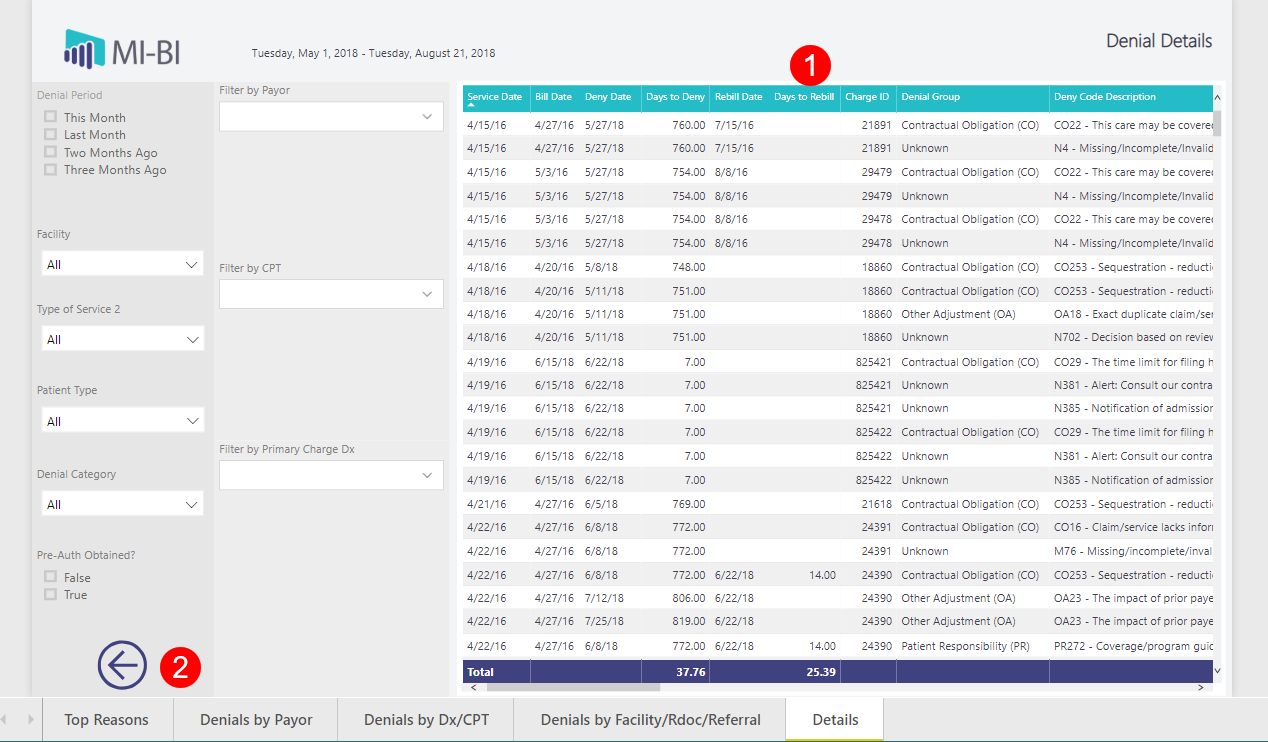
Task: Sort by Charge ID column header
Action: pos(867,97)
